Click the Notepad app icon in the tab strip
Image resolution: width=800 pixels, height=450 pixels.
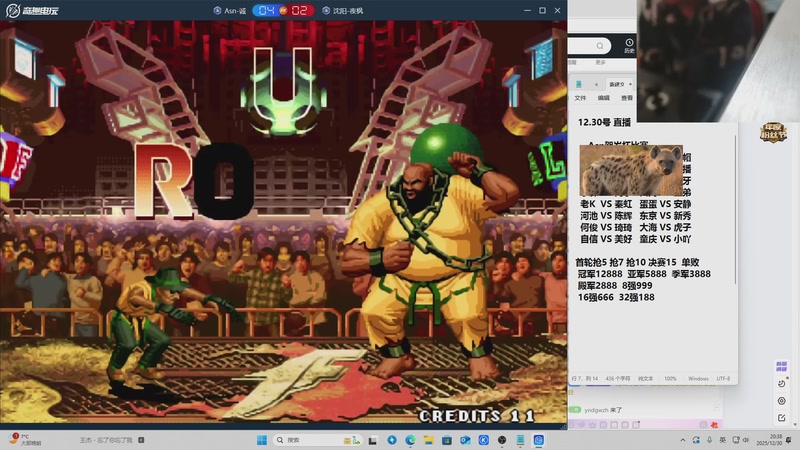click(x=579, y=84)
